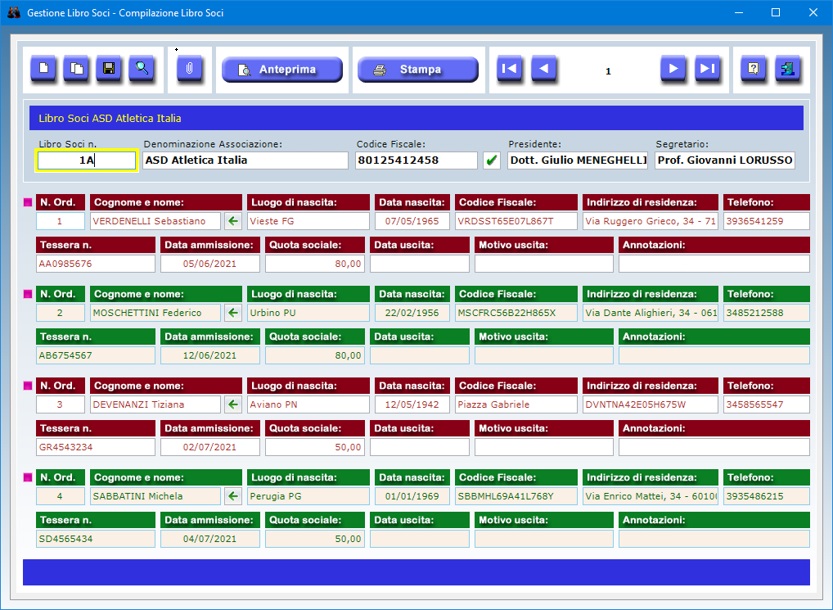Click empty Motivo uscita field of record 4
The image size is (833, 610).
544,539
